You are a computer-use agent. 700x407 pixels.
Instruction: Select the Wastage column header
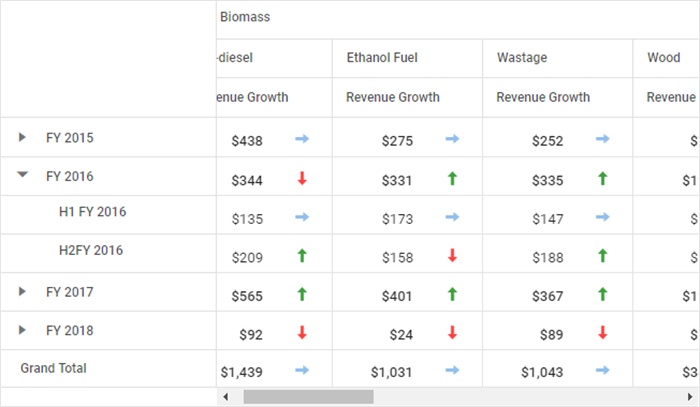(521, 58)
